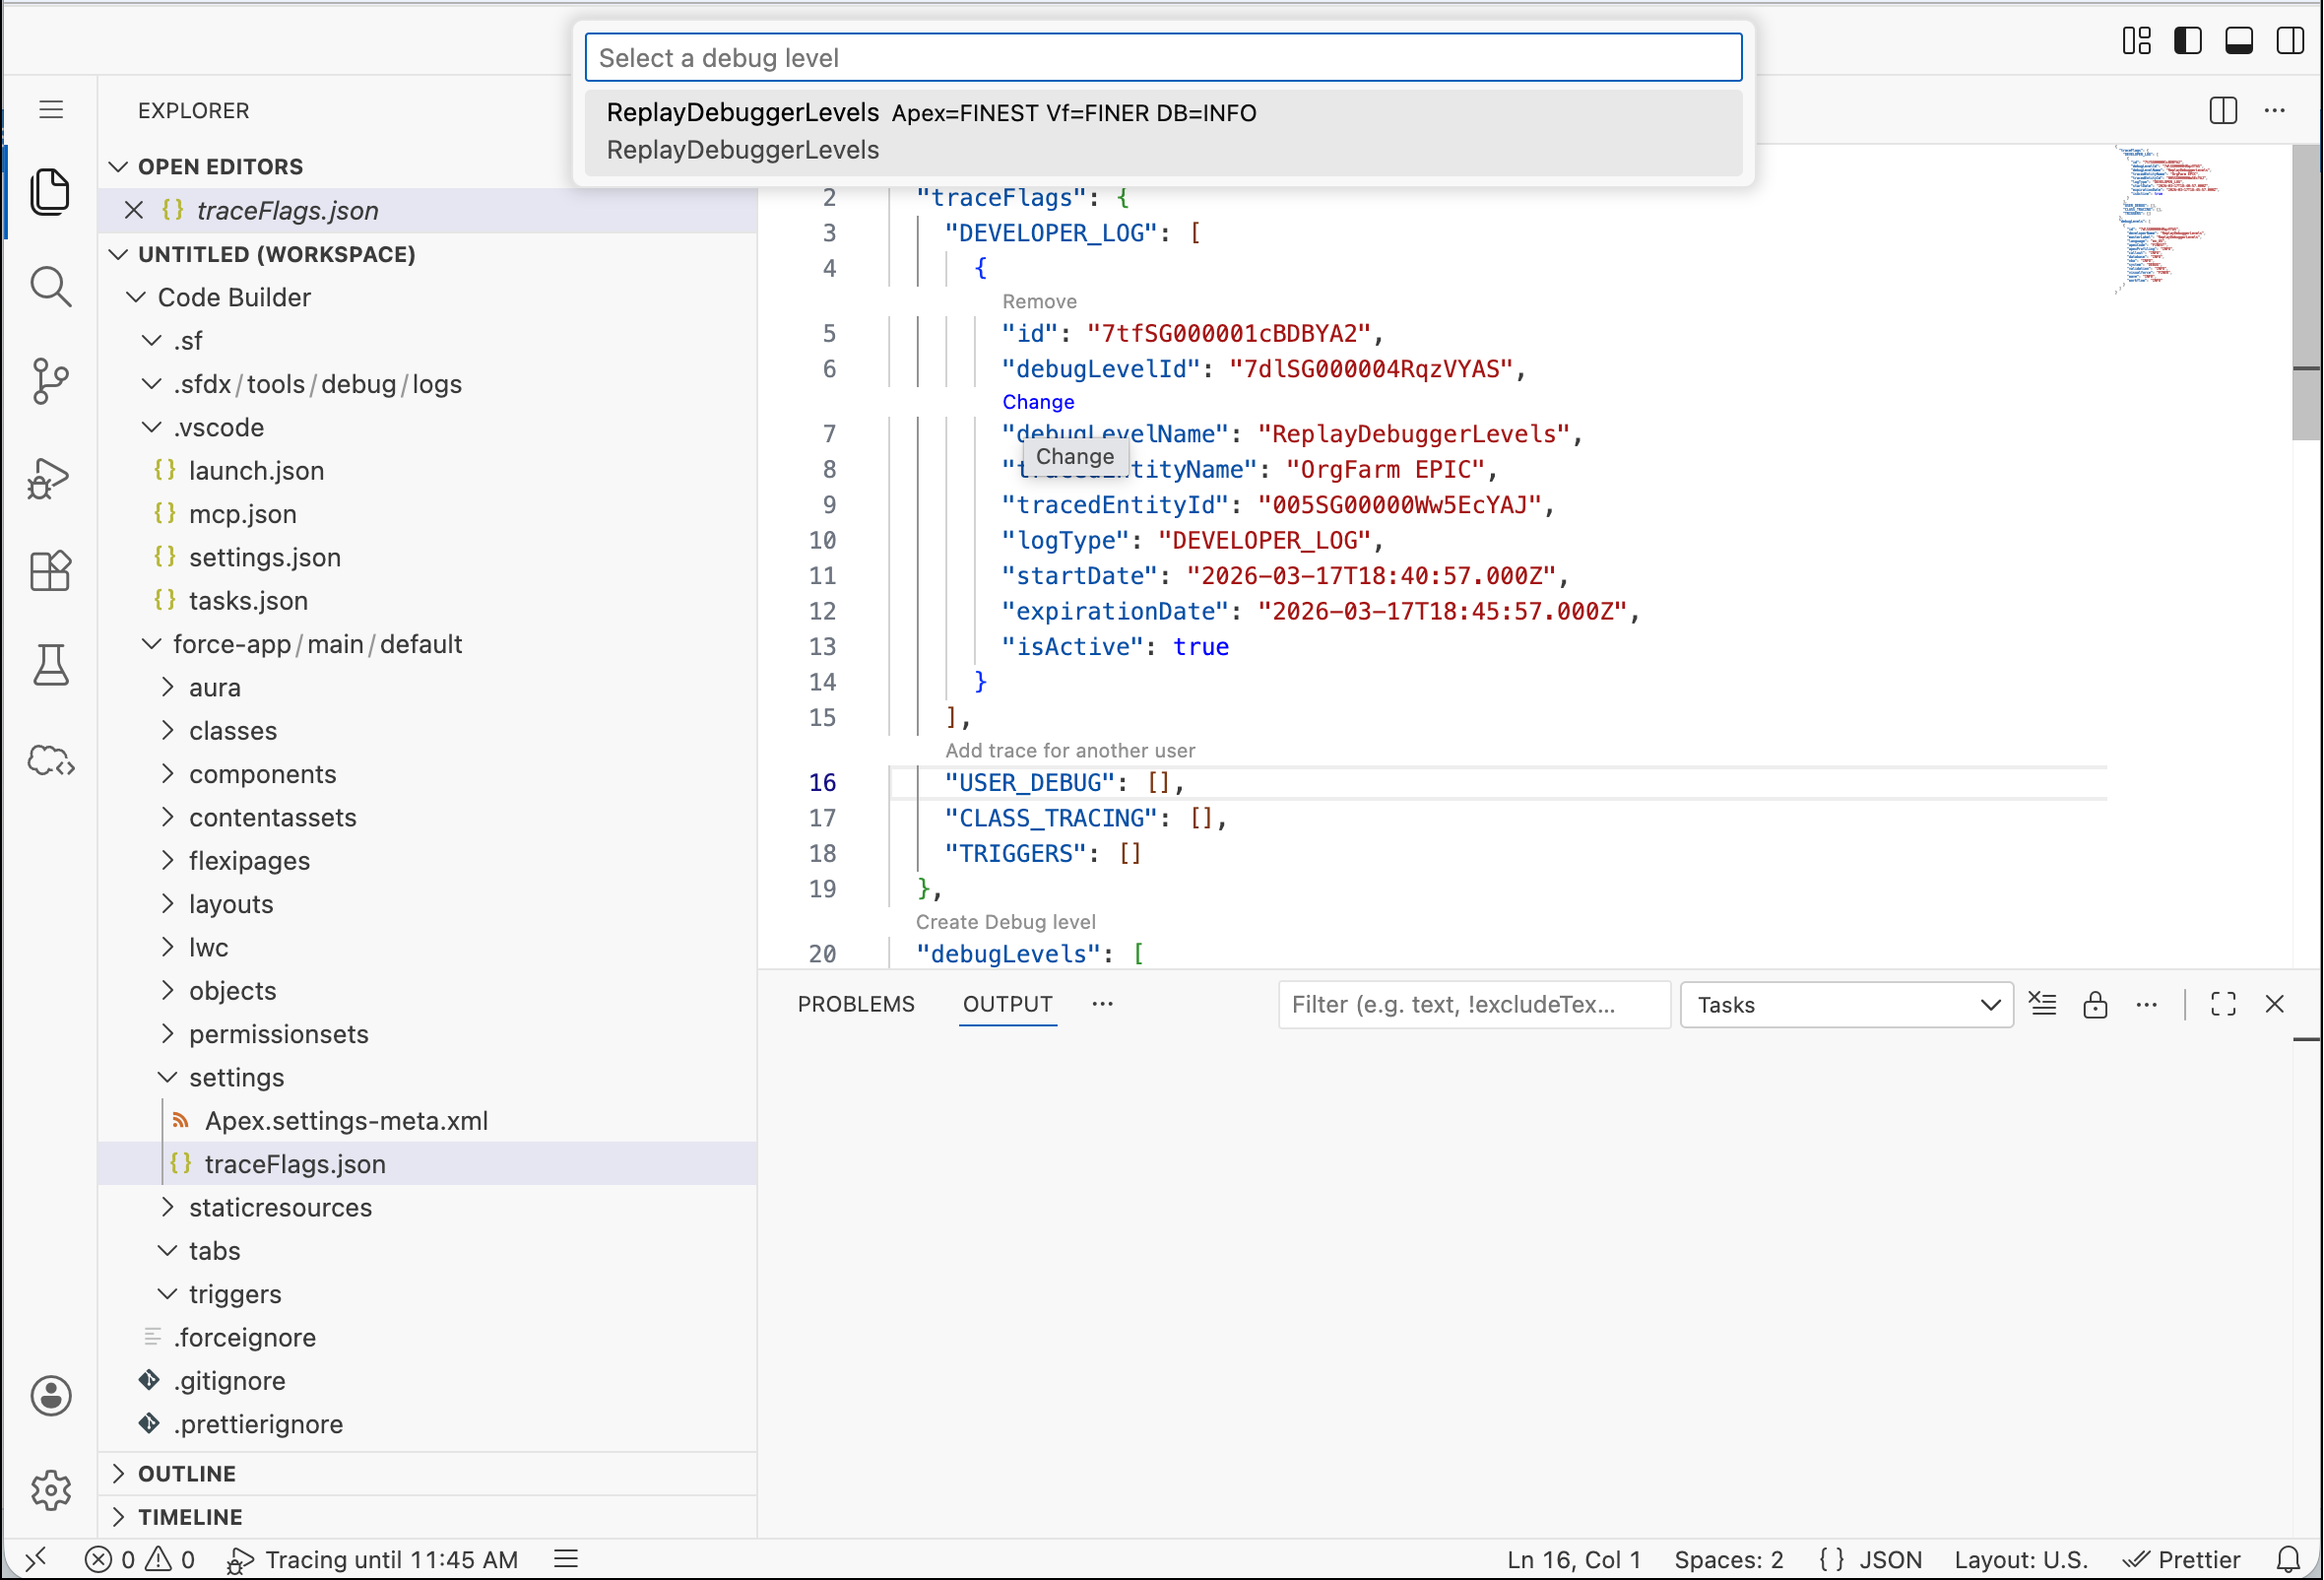Toggle the bottom panel icon
The width and height of the screenshot is (2324, 1580).
pyautogui.click(x=2239, y=40)
